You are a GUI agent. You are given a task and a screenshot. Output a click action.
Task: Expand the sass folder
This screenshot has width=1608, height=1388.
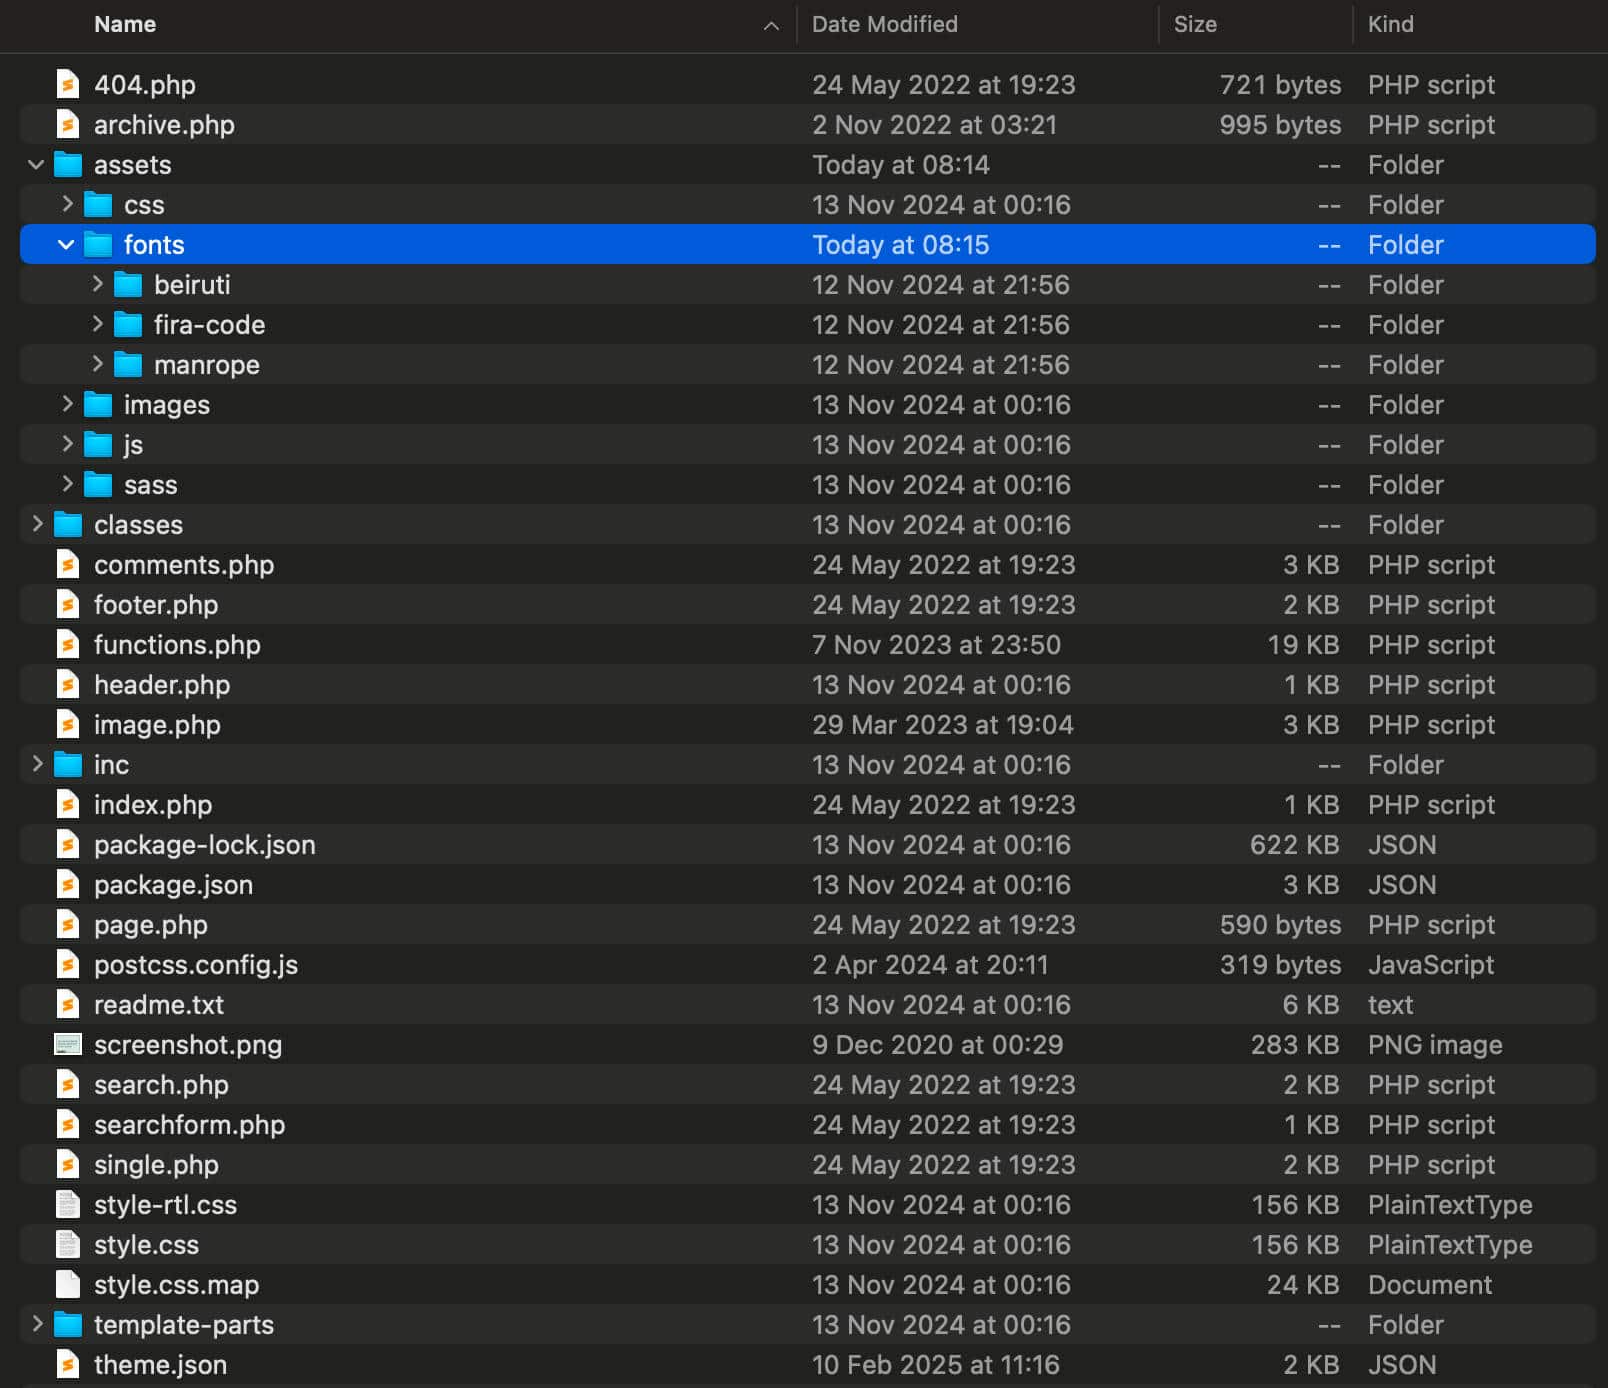click(x=67, y=484)
